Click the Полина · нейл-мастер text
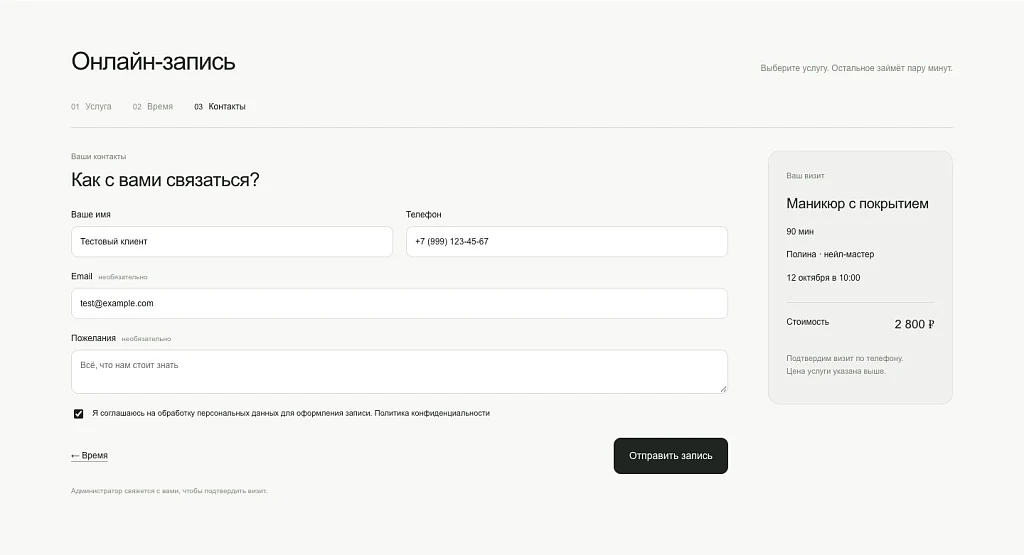Screen dimensions: 1024x555 [x=830, y=255]
